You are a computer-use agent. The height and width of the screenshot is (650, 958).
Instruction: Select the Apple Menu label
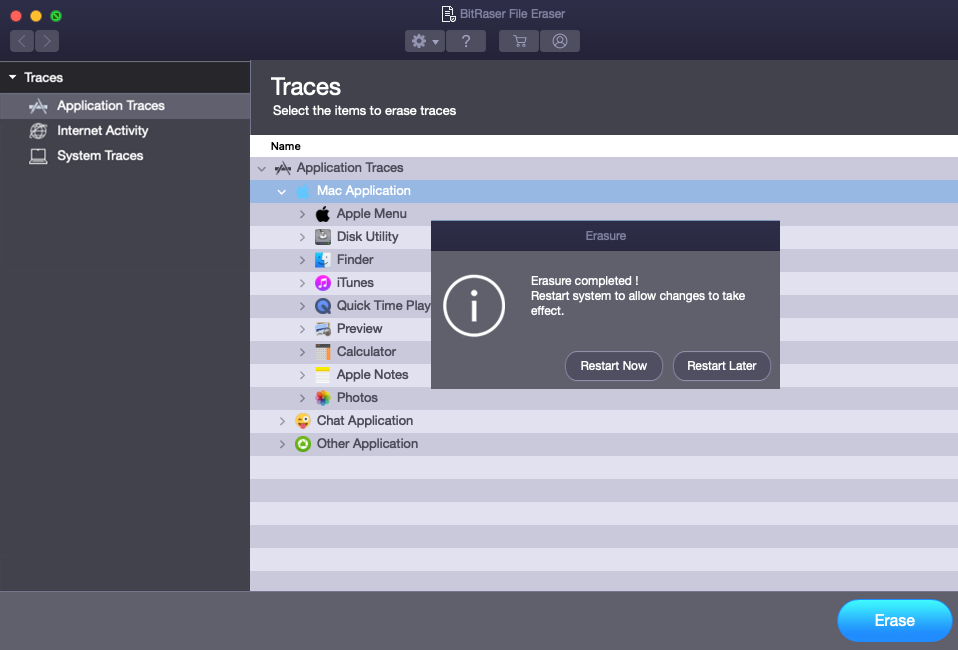pos(371,214)
